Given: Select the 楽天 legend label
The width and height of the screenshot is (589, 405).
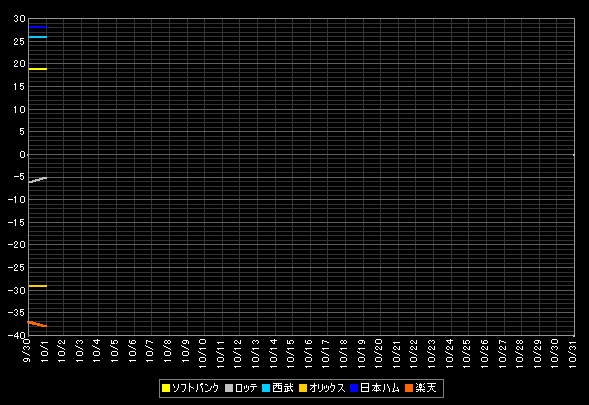Looking at the screenshot, I should tap(426, 388).
